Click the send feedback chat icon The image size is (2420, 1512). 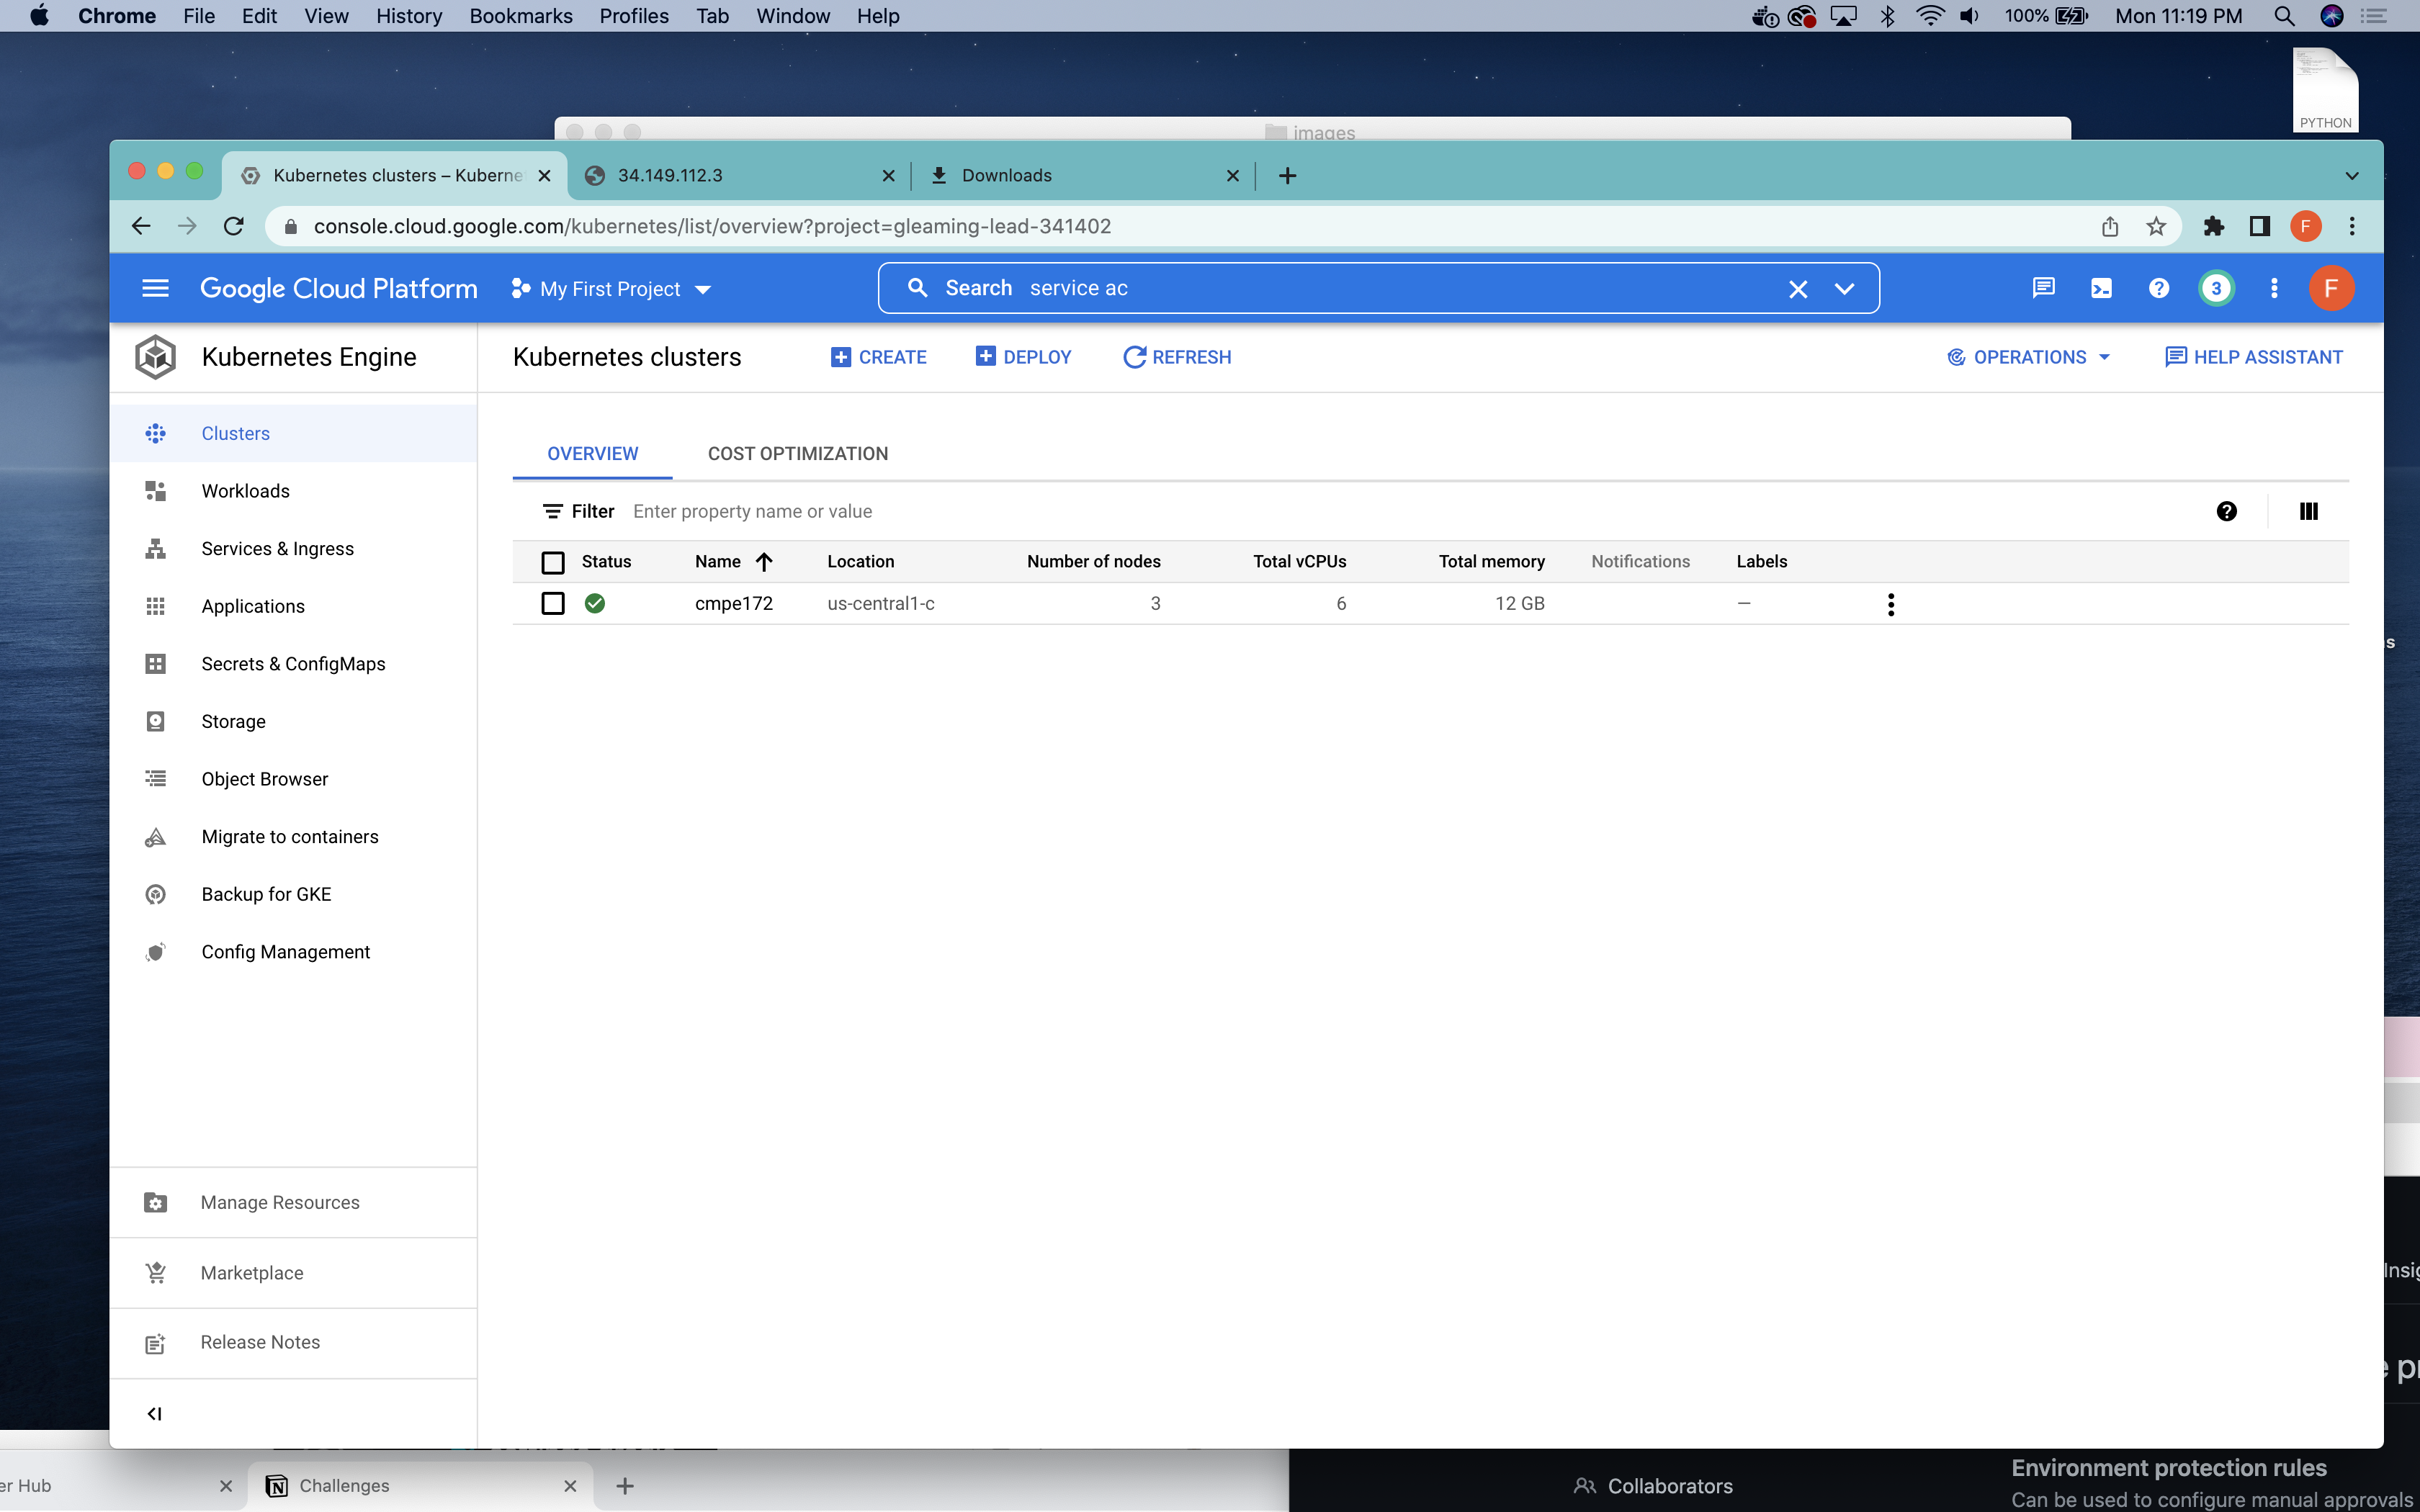(2043, 288)
